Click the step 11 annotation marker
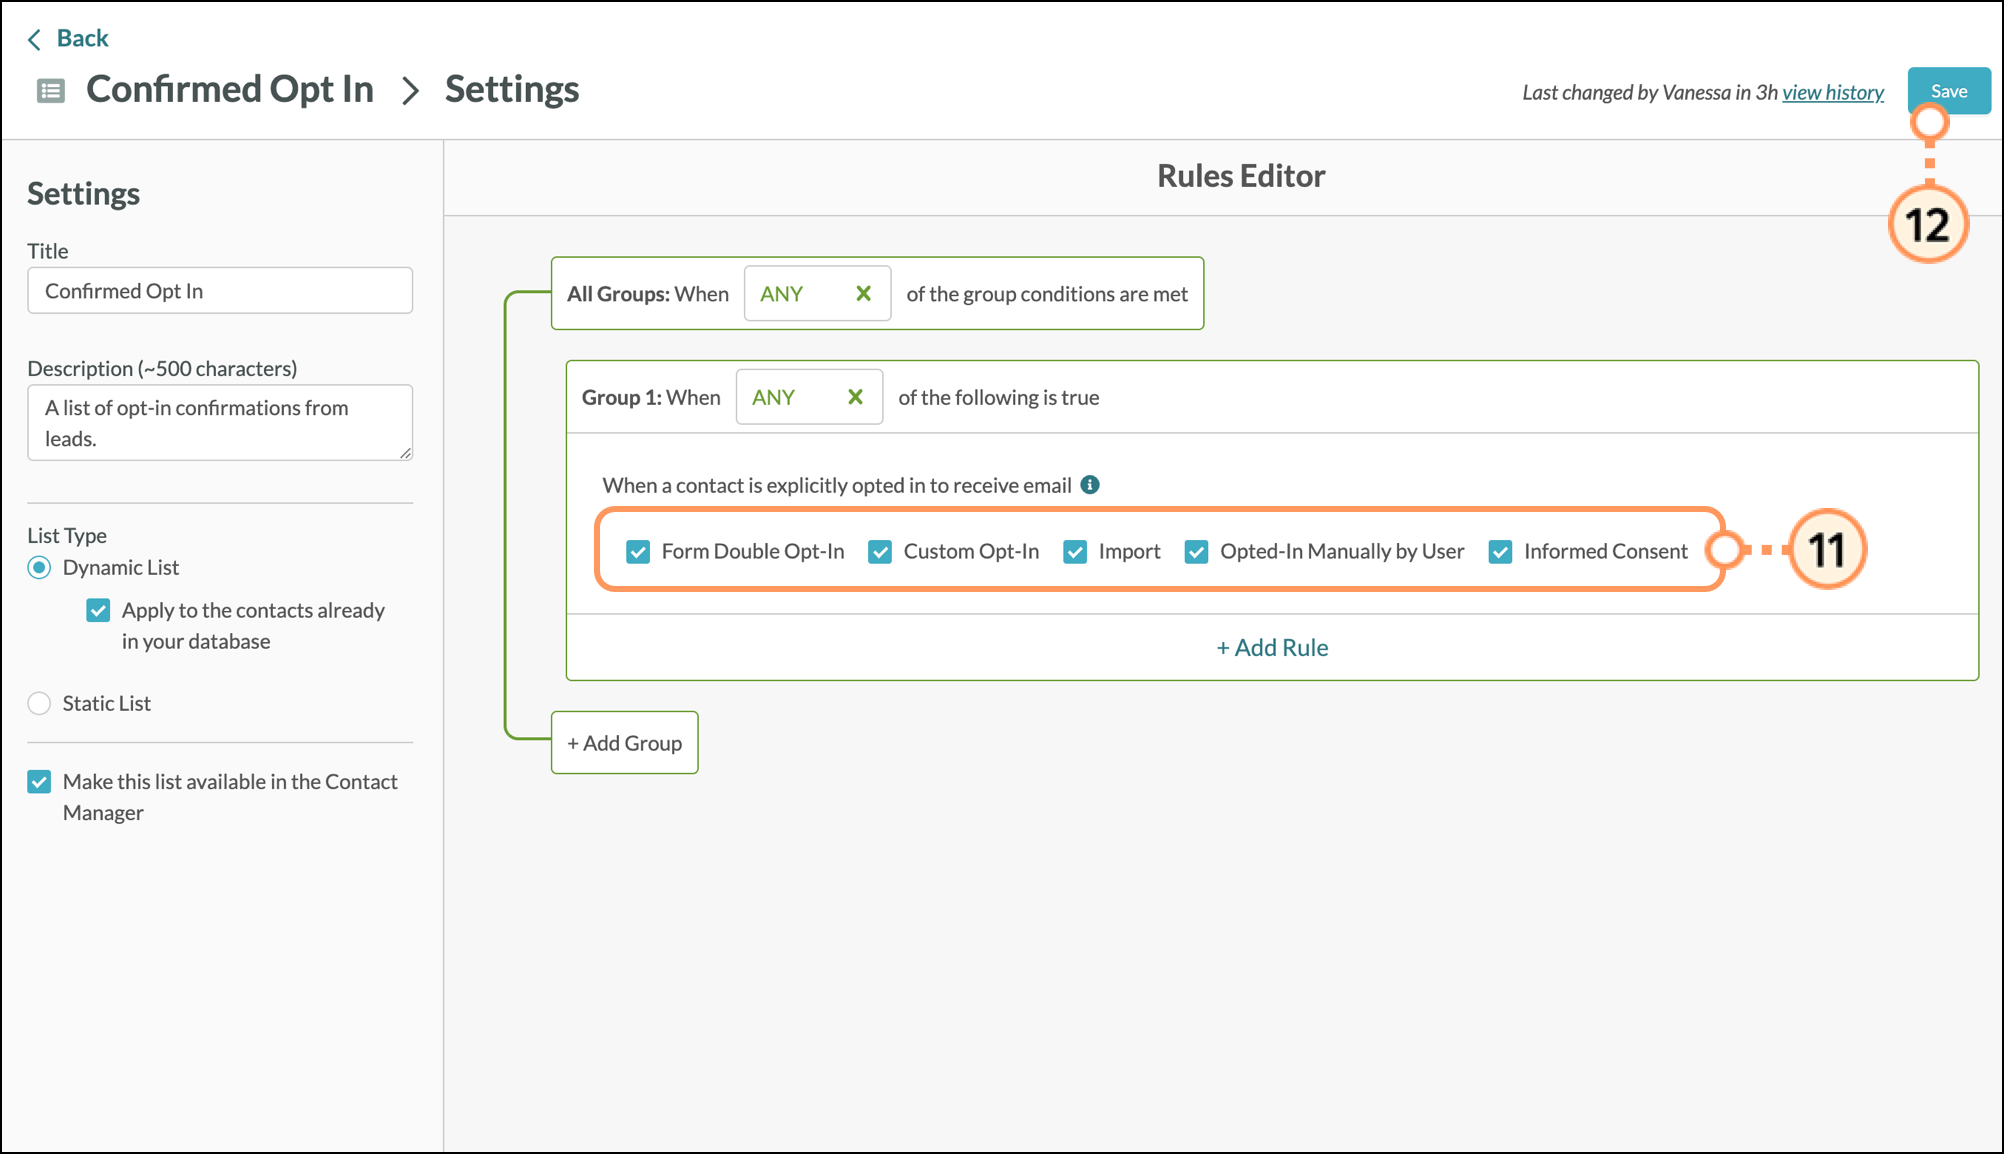The width and height of the screenshot is (2004, 1154). pos(1826,550)
